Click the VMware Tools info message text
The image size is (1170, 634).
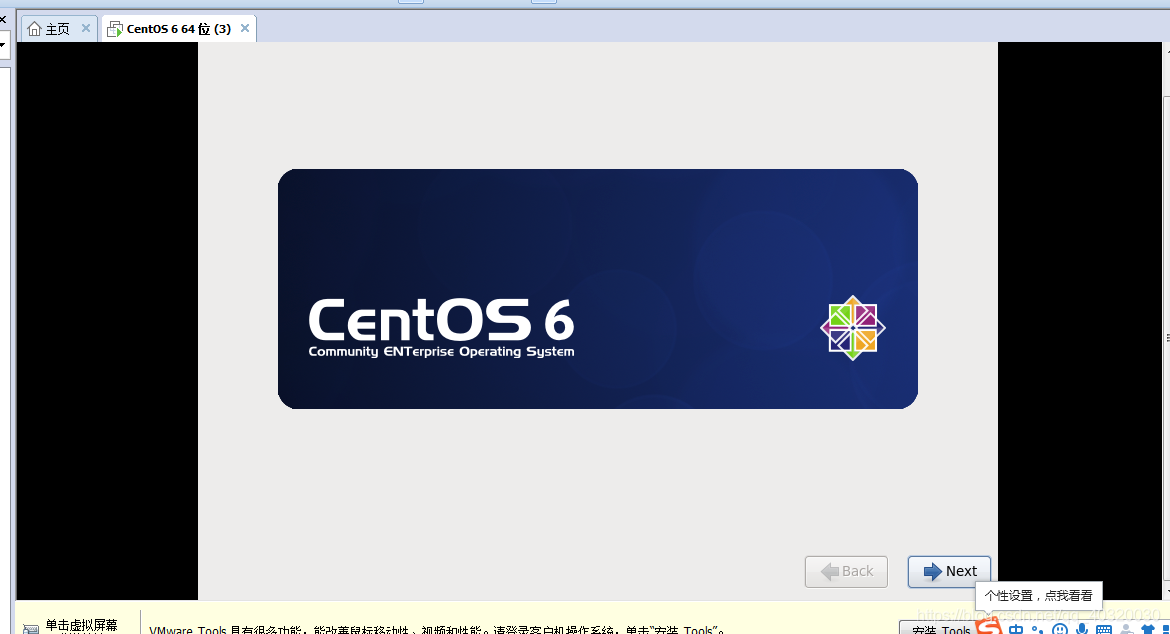(437, 629)
